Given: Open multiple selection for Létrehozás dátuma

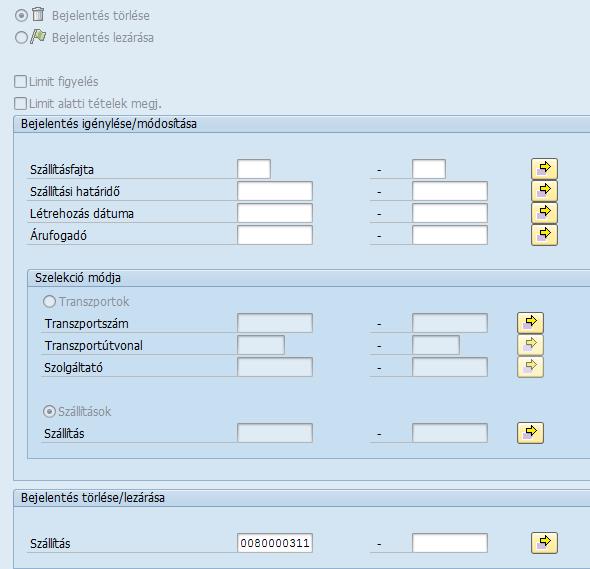Looking at the screenshot, I should (x=544, y=213).
